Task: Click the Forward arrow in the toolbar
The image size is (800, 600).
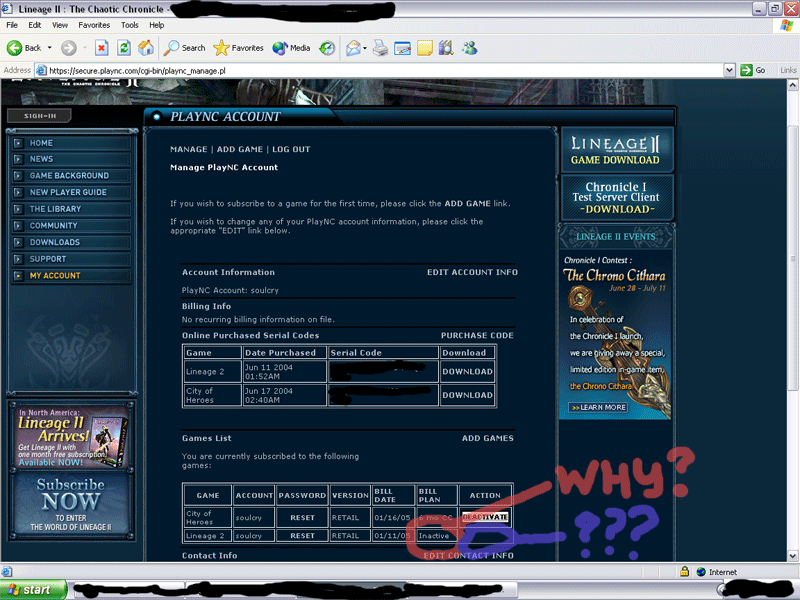Action: (x=68, y=48)
